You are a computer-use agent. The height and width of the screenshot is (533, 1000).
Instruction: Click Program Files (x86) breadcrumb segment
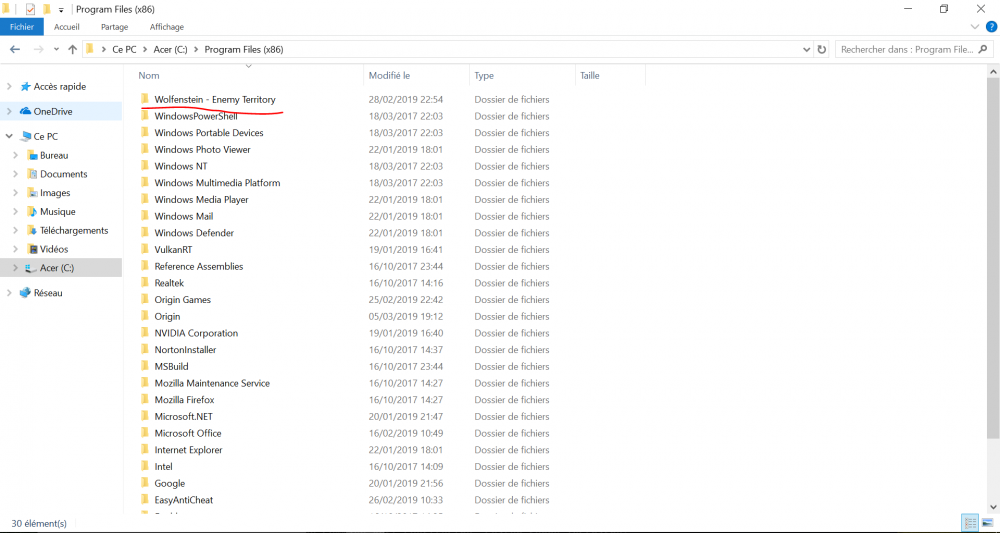pyautogui.click(x=244, y=49)
